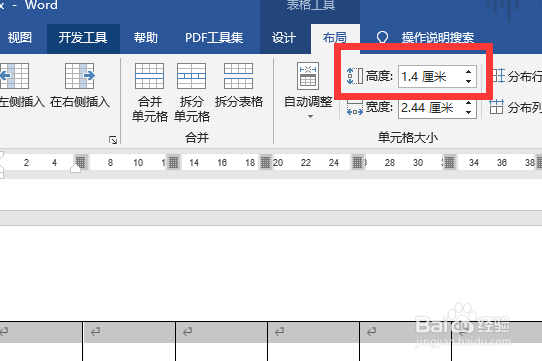Image resolution: width=542 pixels, height=361 pixels.
Task: Select the Layout (布局) tab
Action: tap(335, 38)
